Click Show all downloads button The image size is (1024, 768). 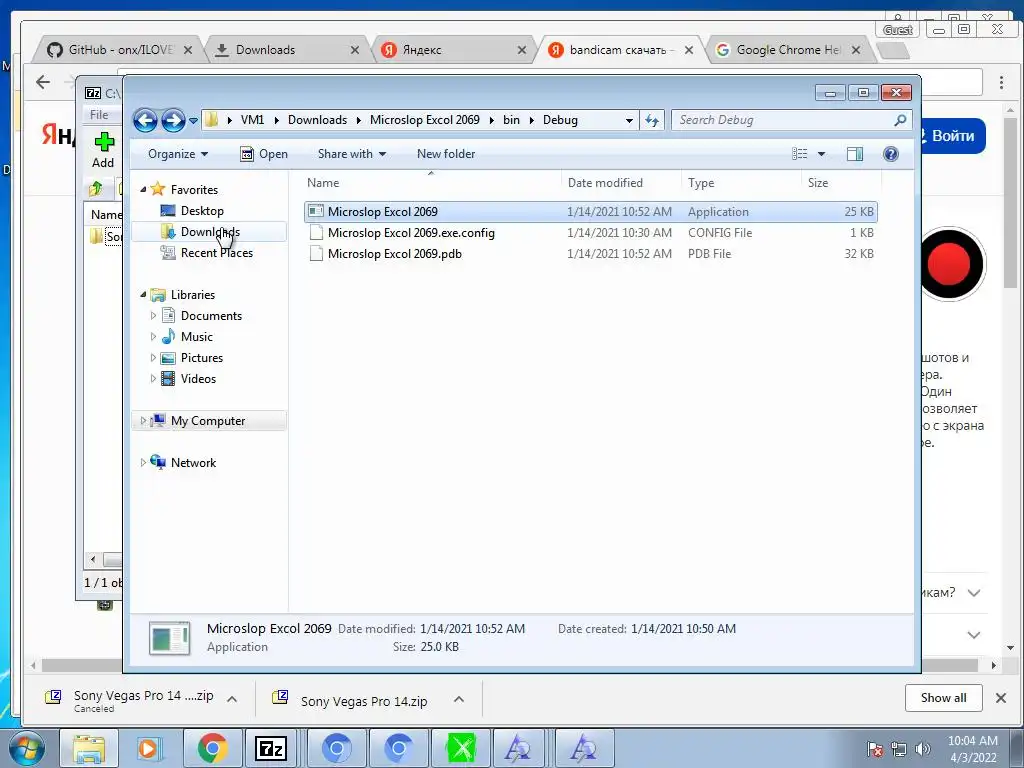(x=944, y=698)
